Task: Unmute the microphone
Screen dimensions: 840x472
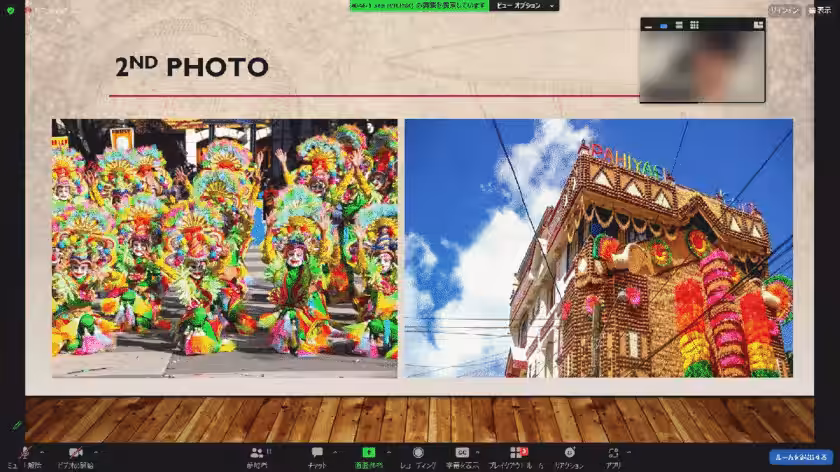Action: tap(26, 455)
